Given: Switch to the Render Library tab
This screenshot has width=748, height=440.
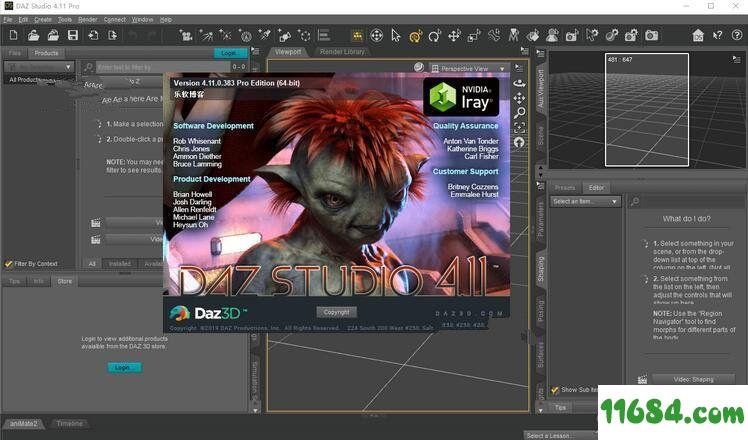Looking at the screenshot, I should (342, 52).
